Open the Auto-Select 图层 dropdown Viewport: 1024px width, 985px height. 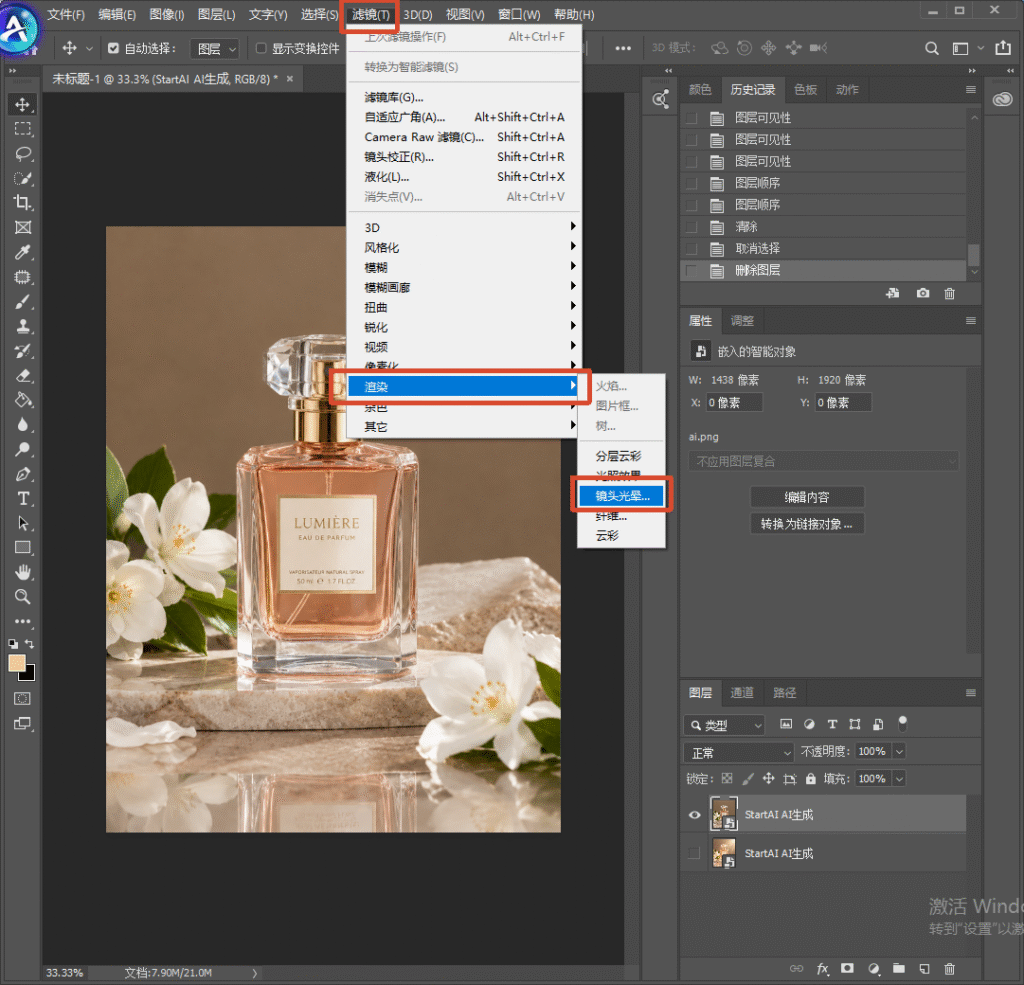[x=215, y=49]
